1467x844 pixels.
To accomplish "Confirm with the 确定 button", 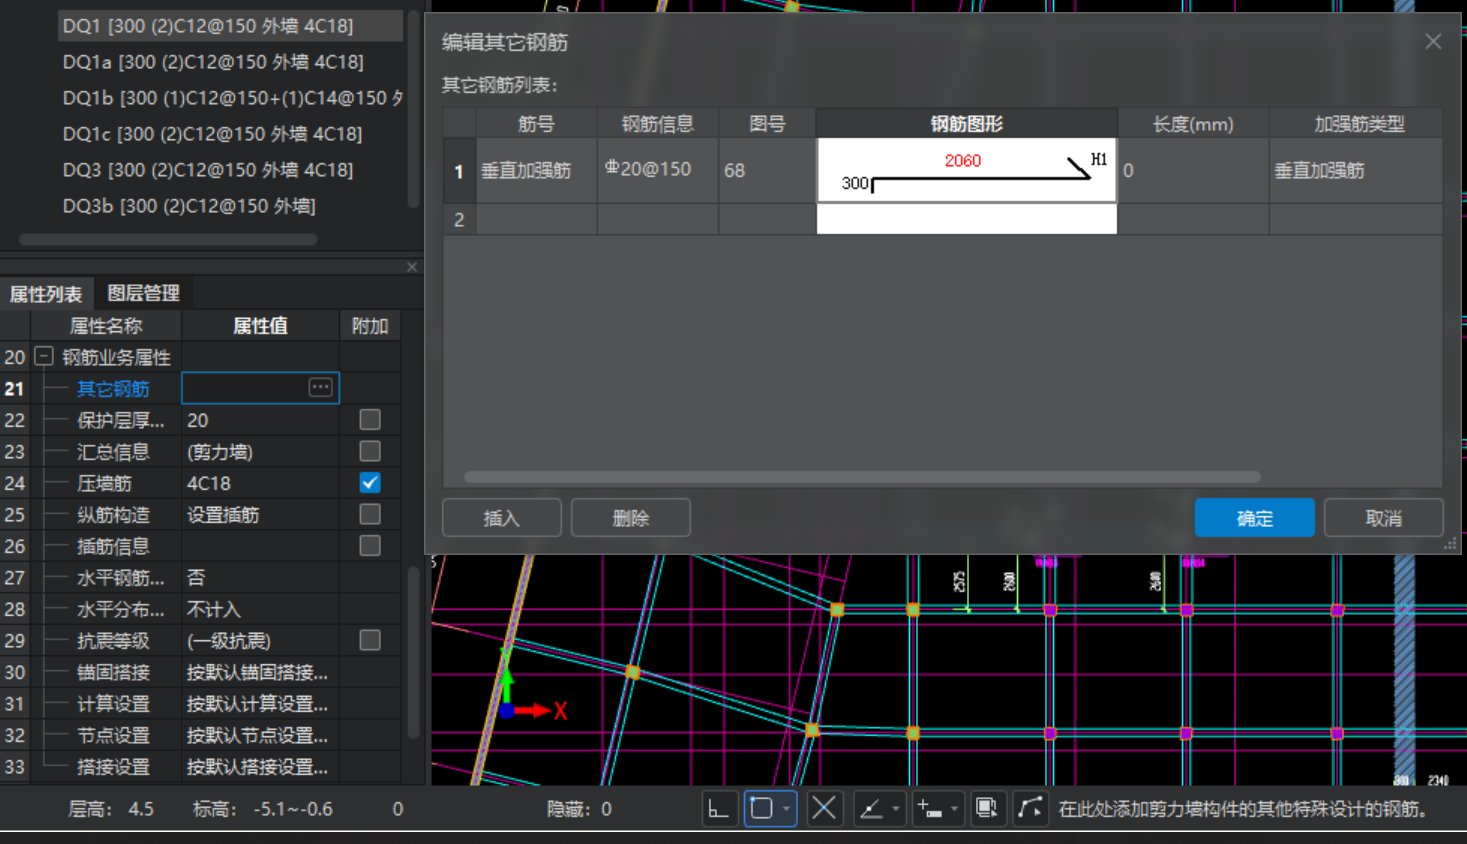I will tap(1255, 518).
